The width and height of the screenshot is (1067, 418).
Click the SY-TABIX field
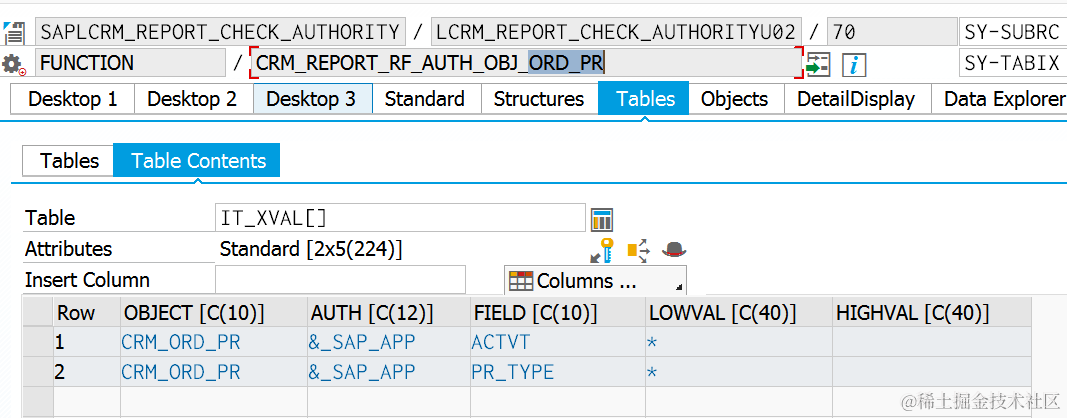point(1013,63)
